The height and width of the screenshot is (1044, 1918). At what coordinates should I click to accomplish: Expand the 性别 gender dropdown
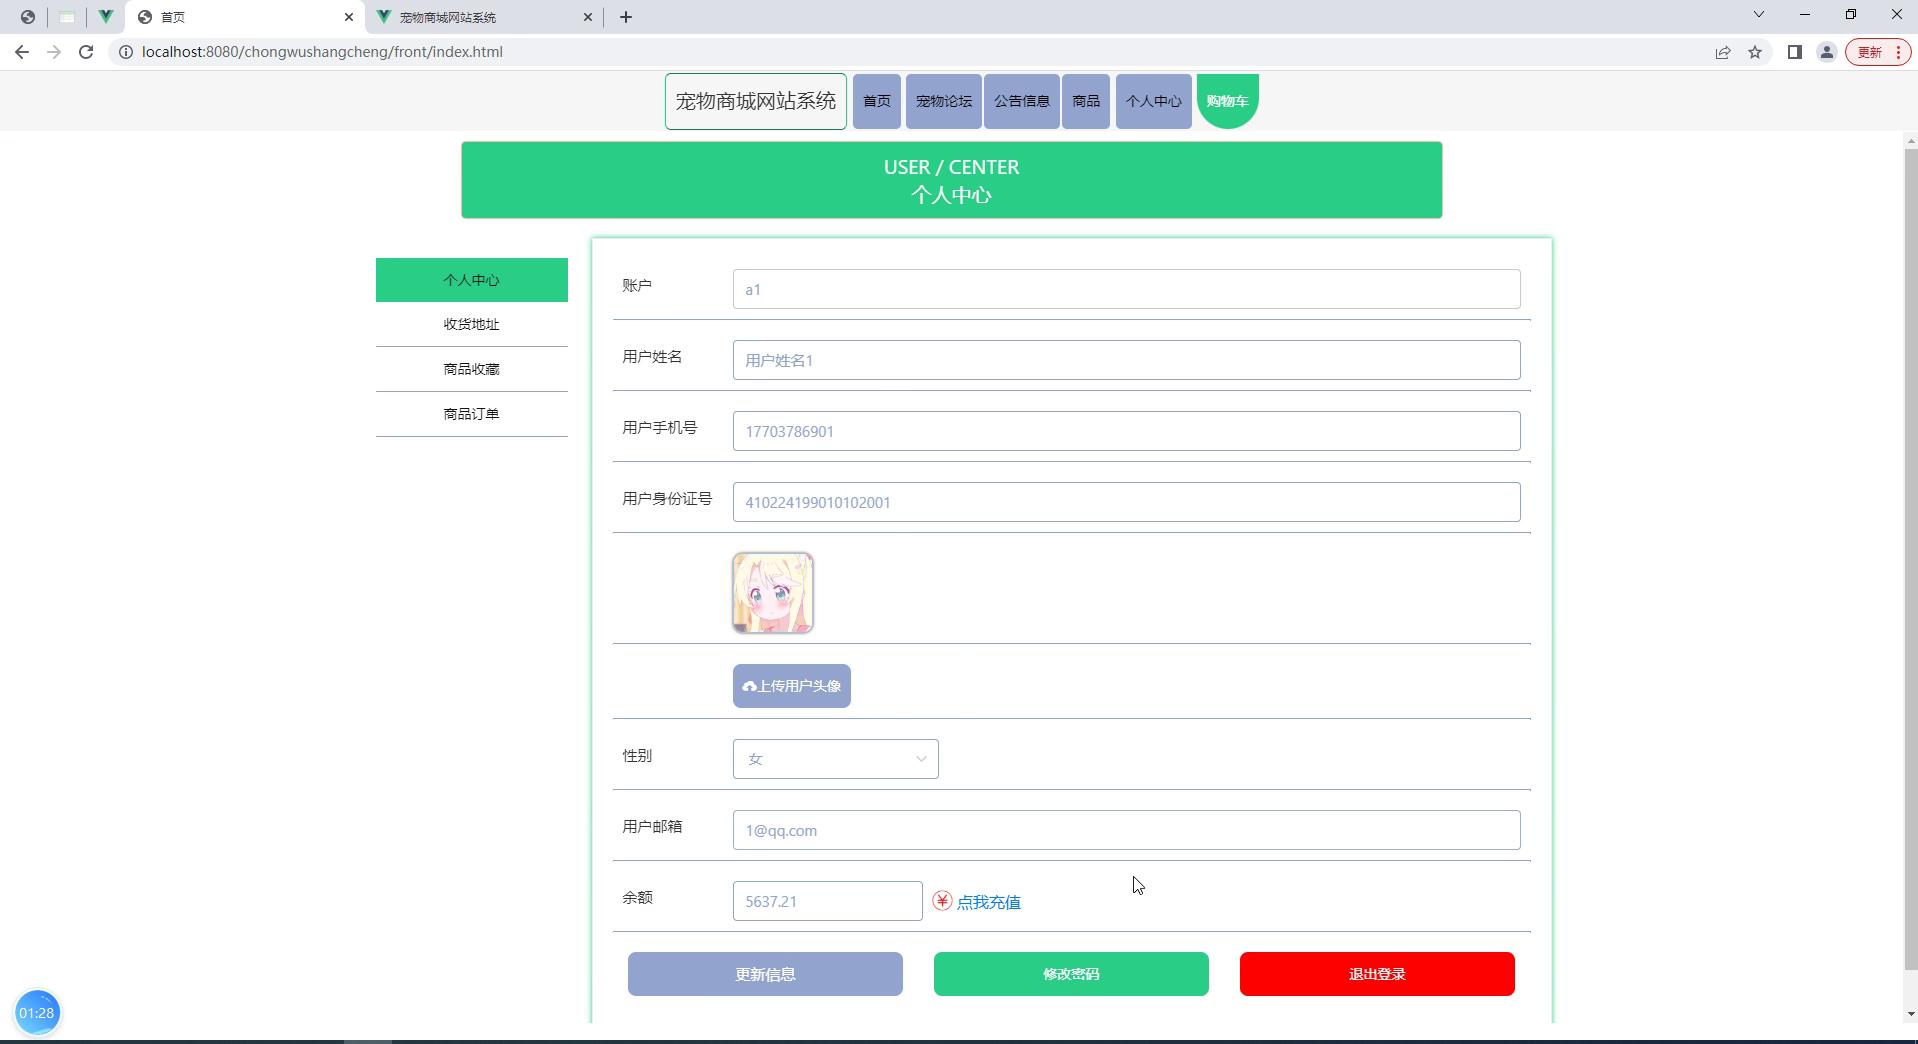click(836, 759)
